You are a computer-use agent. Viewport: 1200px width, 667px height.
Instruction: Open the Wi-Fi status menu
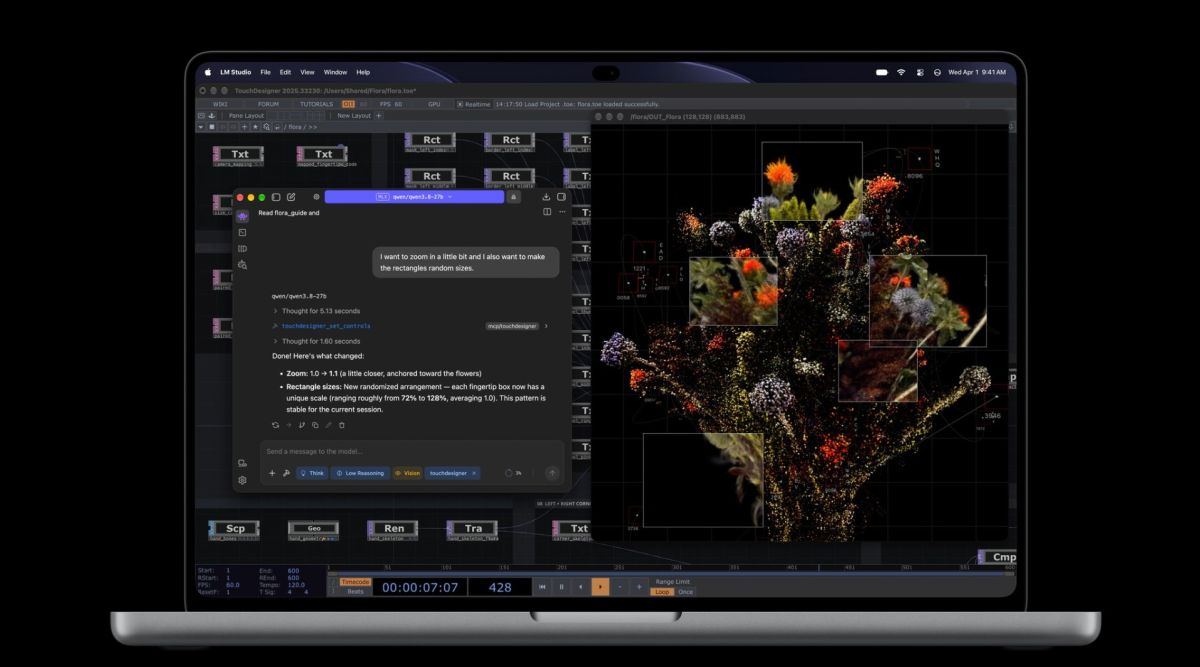900,72
